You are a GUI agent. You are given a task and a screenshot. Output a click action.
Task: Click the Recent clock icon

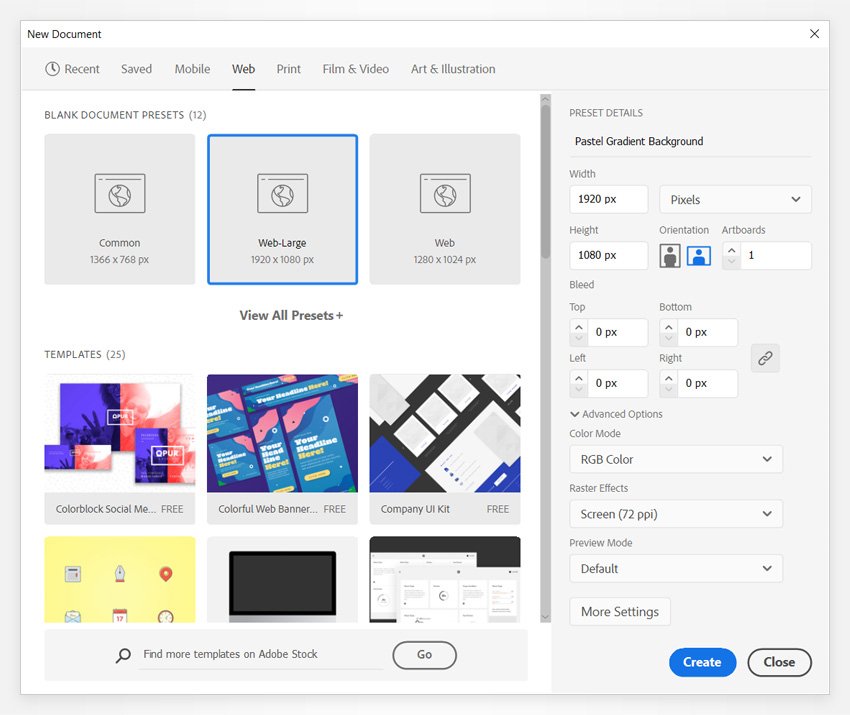click(x=53, y=69)
